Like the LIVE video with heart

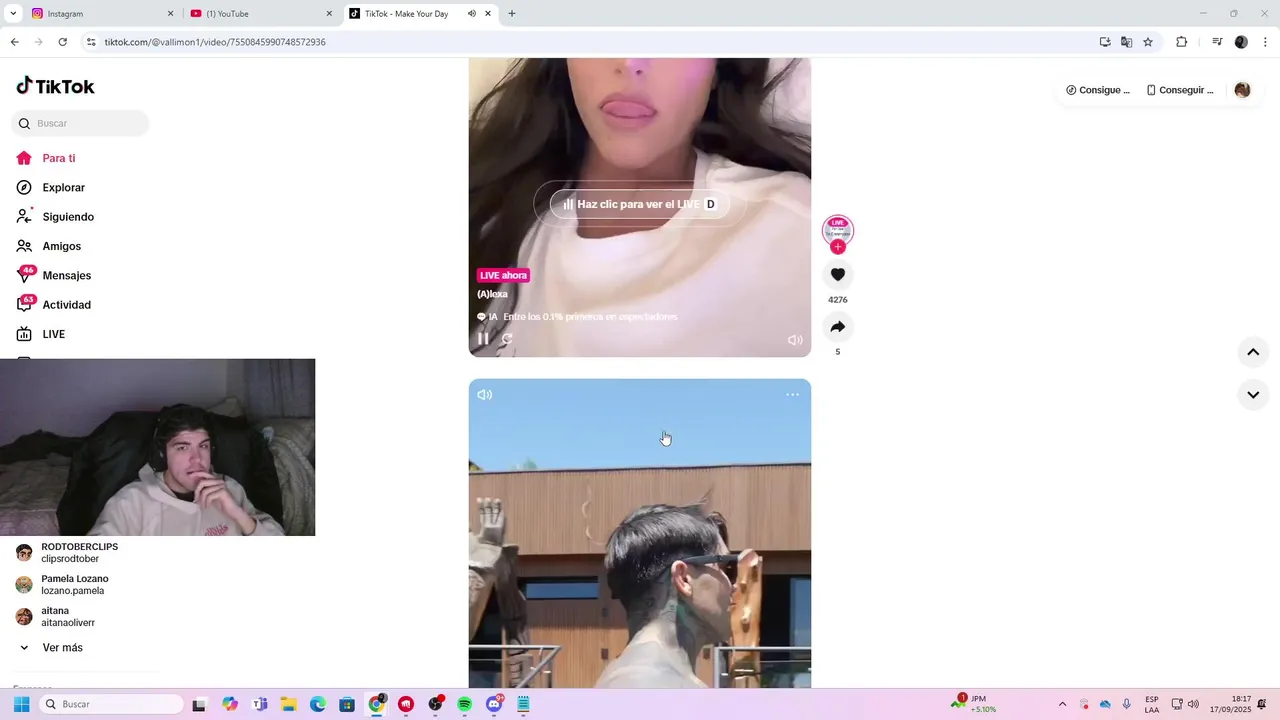[838, 275]
